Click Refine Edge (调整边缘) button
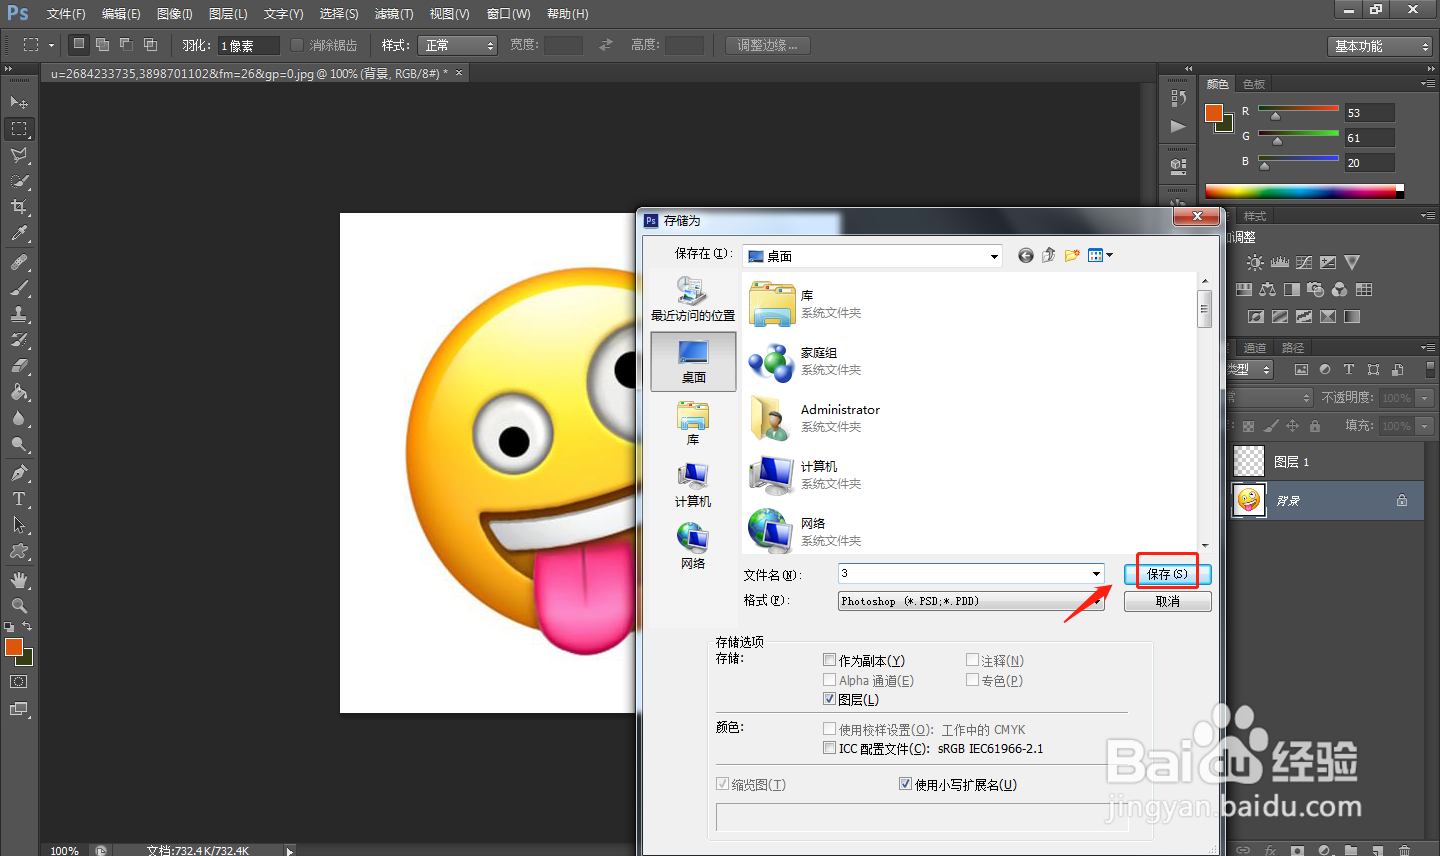1440x856 pixels. [767, 45]
